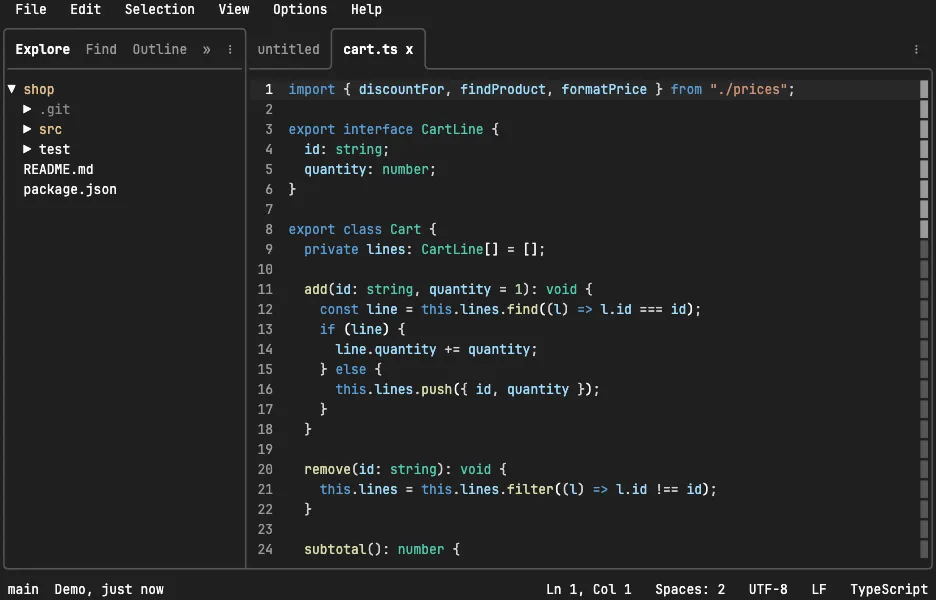Click the 'discountFor' identifier on line 1
This screenshot has width=936, height=600.
coord(401,90)
